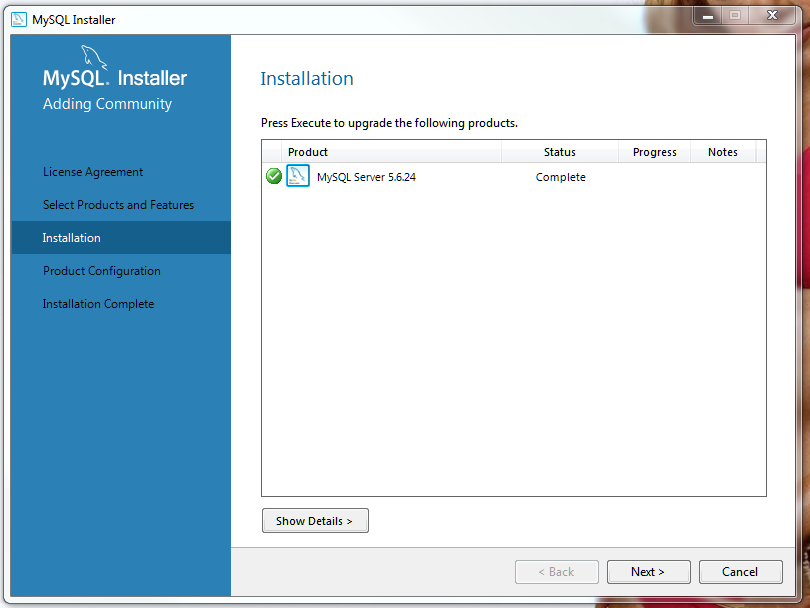Minimize the MySQL Installer window
The image size is (810, 608).
(708, 16)
